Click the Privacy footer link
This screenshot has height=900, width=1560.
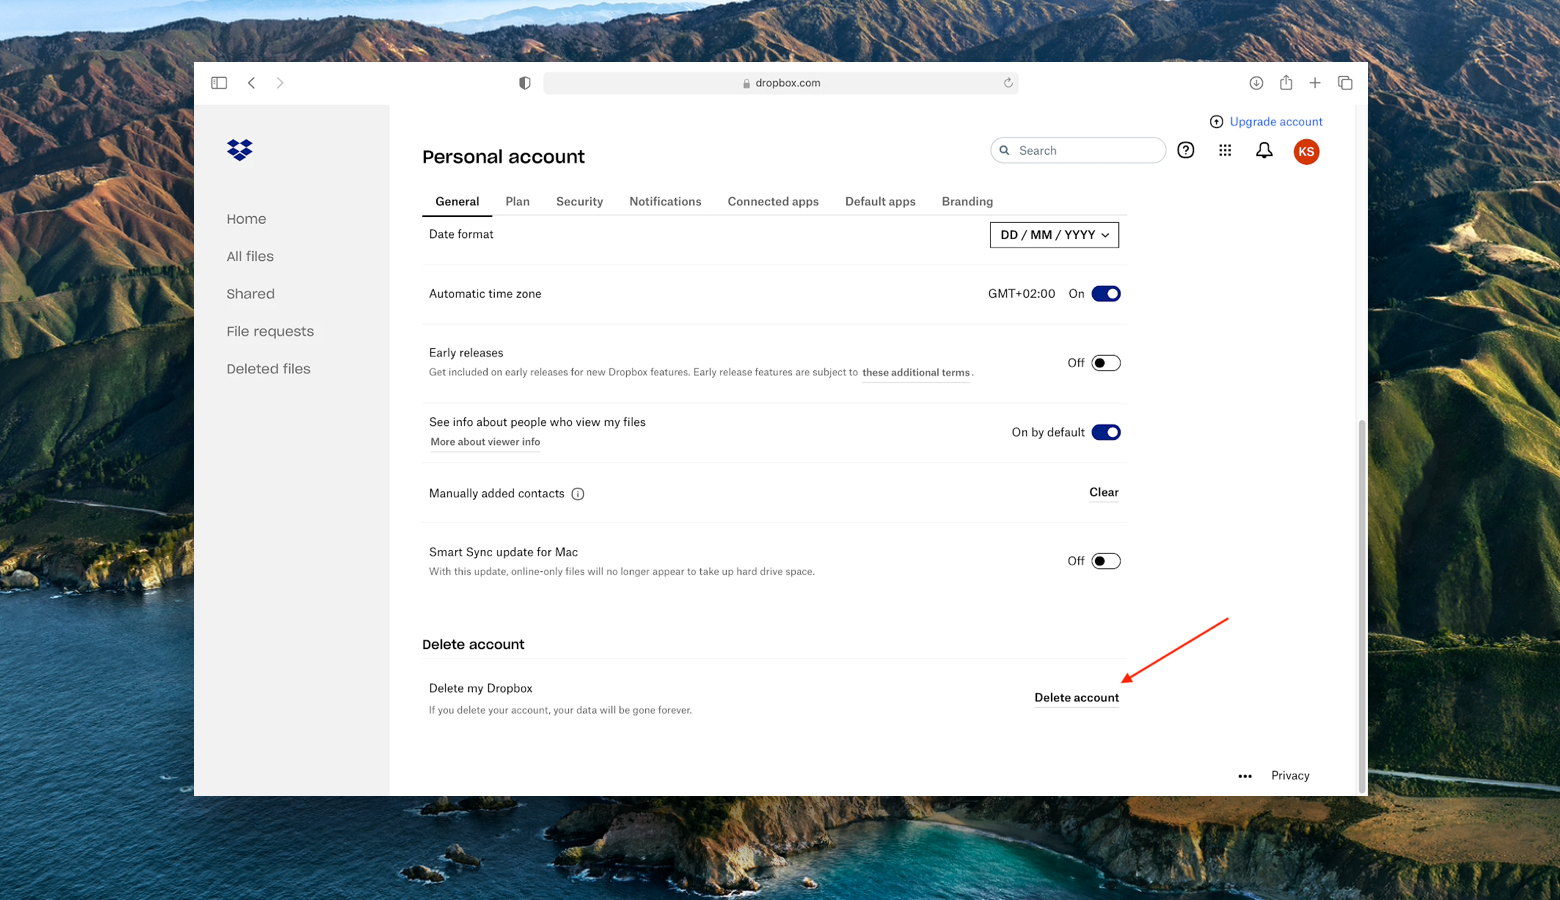click(x=1290, y=776)
